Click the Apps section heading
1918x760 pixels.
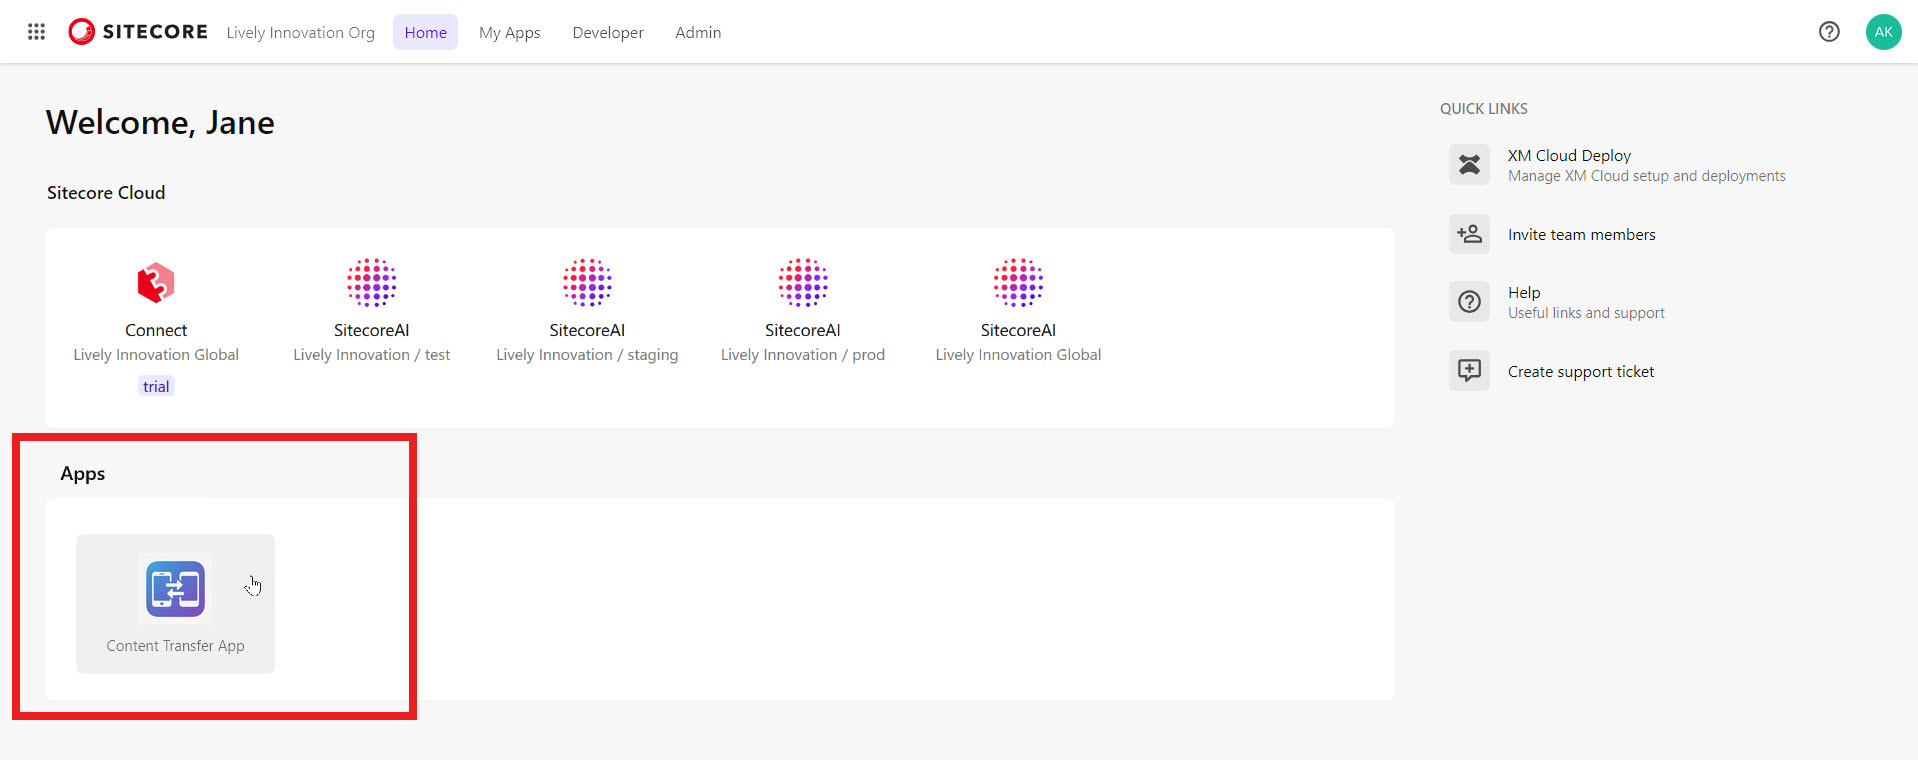(82, 474)
